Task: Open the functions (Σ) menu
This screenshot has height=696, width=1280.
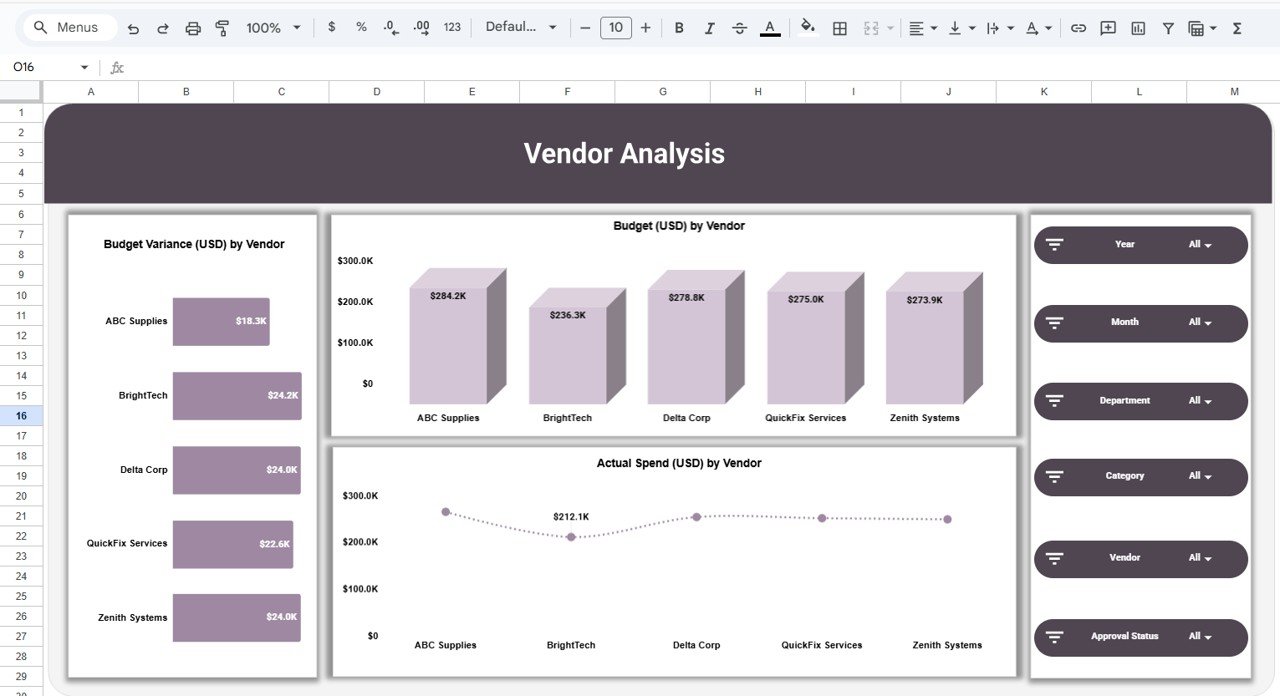Action: point(1236,27)
